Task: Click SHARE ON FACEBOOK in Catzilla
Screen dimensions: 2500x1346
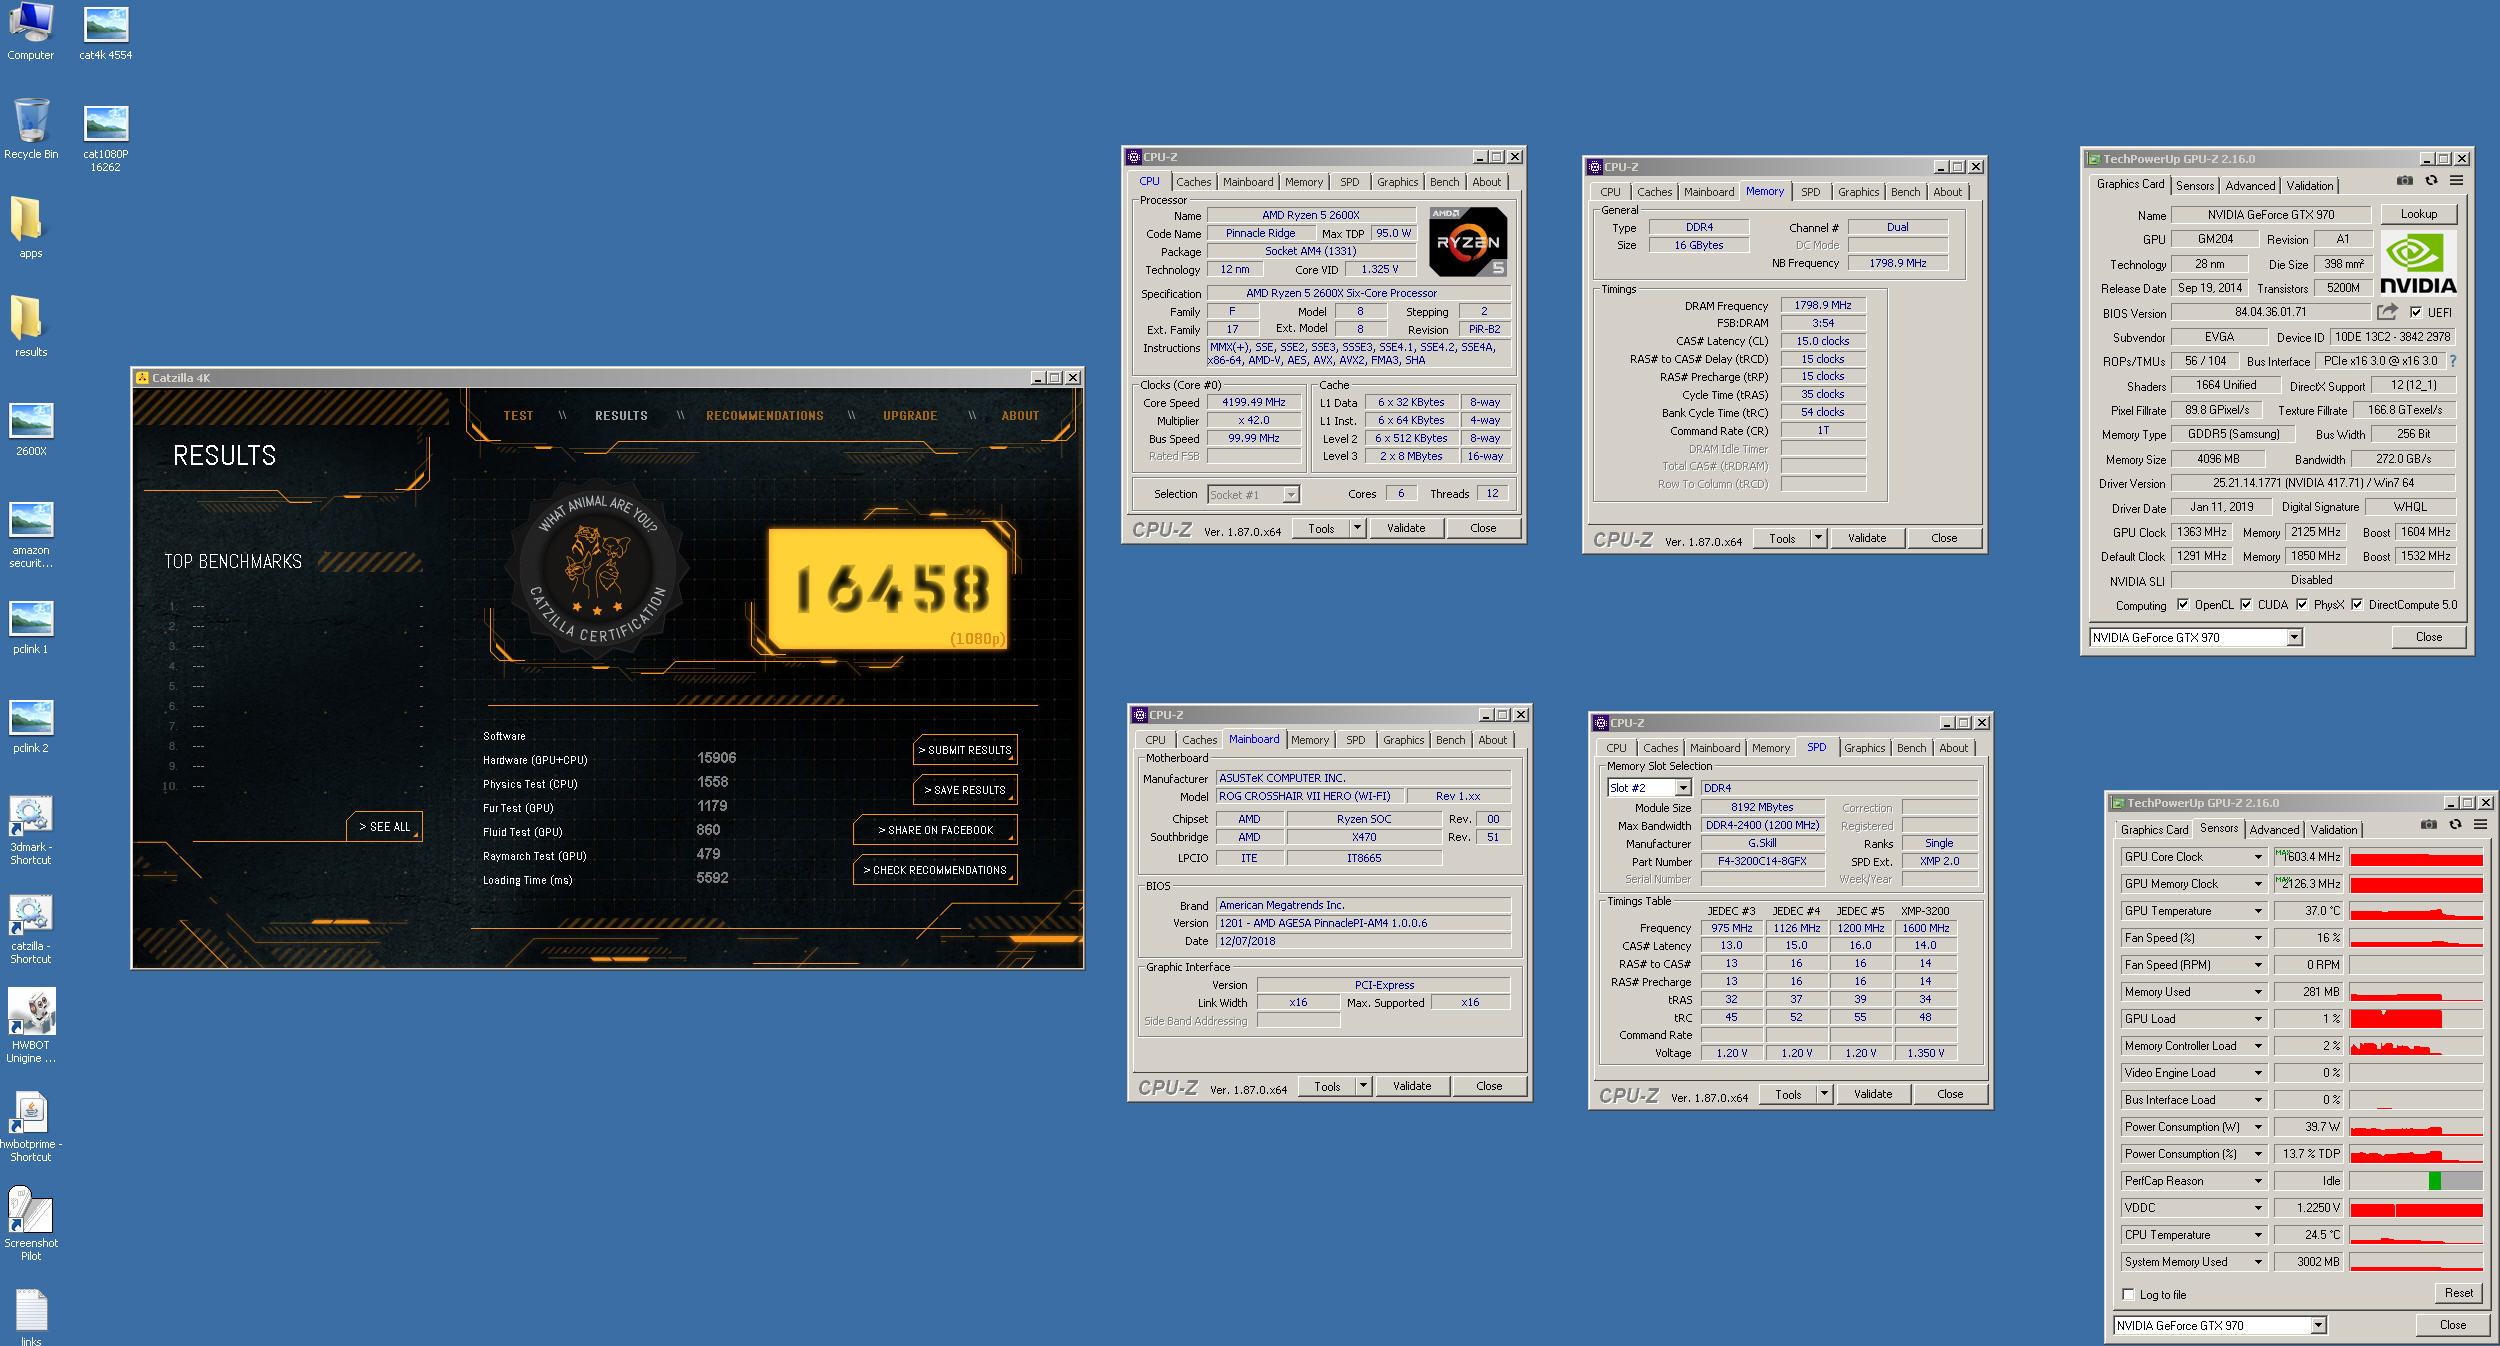Action: pyautogui.click(x=935, y=830)
